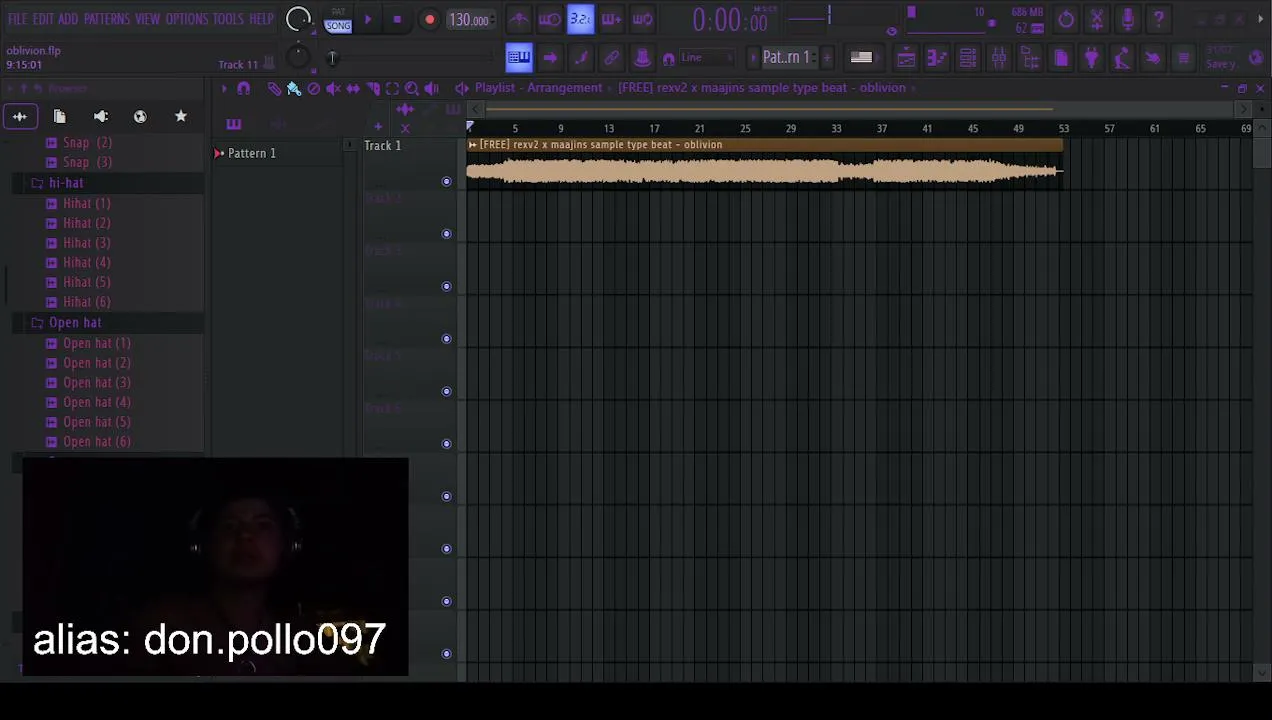
Task: Open the Playlist view icon
Action: click(x=905, y=57)
